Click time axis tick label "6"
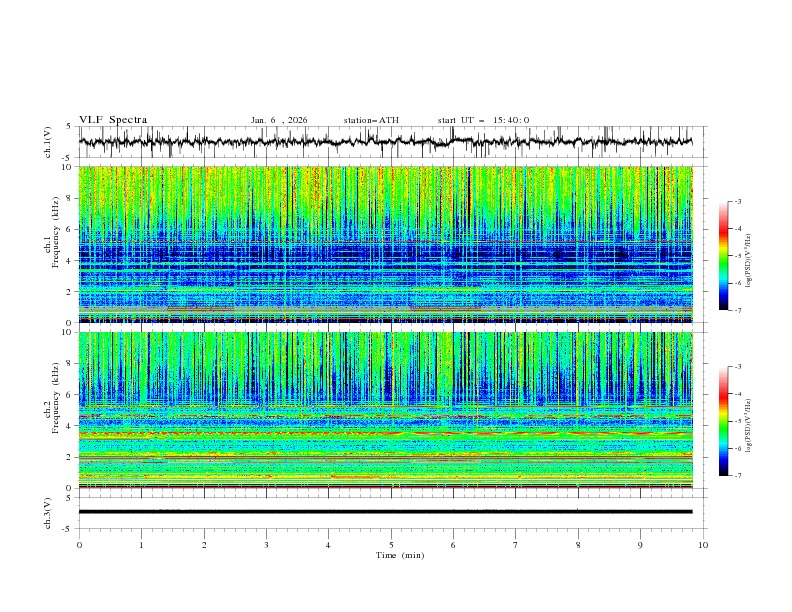This screenshot has height=612, width=792. click(453, 545)
